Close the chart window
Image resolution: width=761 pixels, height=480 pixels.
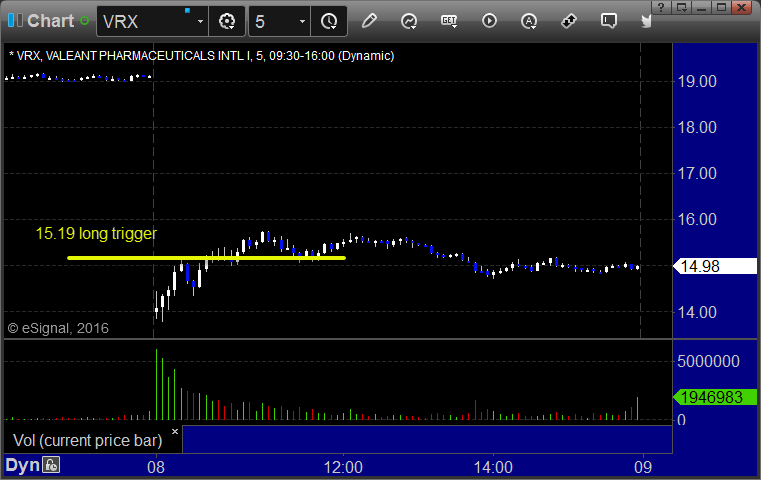(741, 7)
